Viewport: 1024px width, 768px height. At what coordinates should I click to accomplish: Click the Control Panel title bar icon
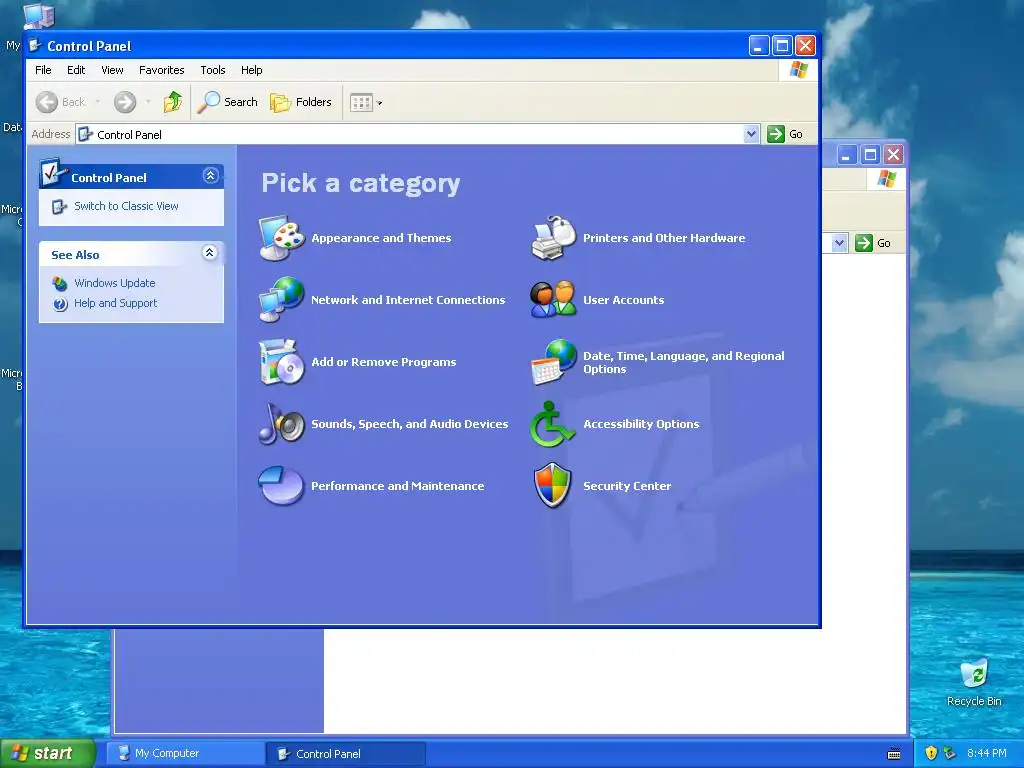tap(36, 46)
